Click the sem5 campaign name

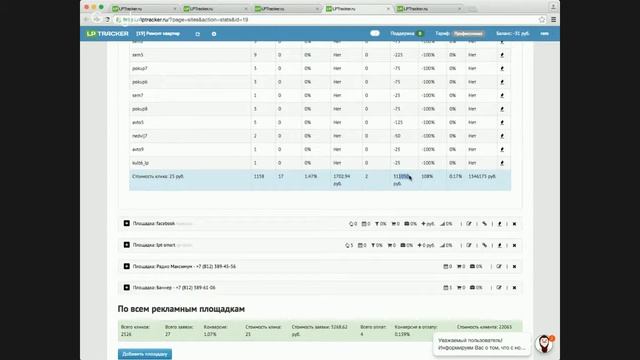138,55
